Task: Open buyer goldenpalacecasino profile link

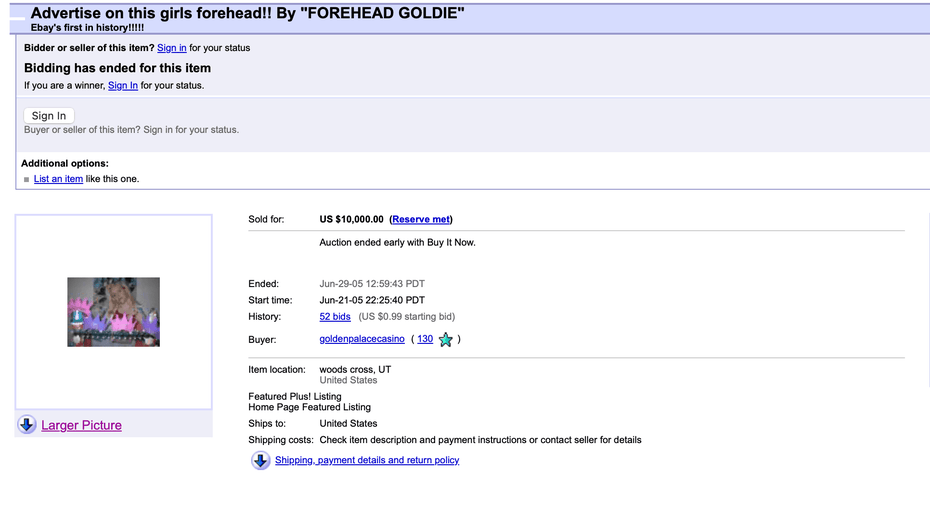Action: (x=362, y=339)
